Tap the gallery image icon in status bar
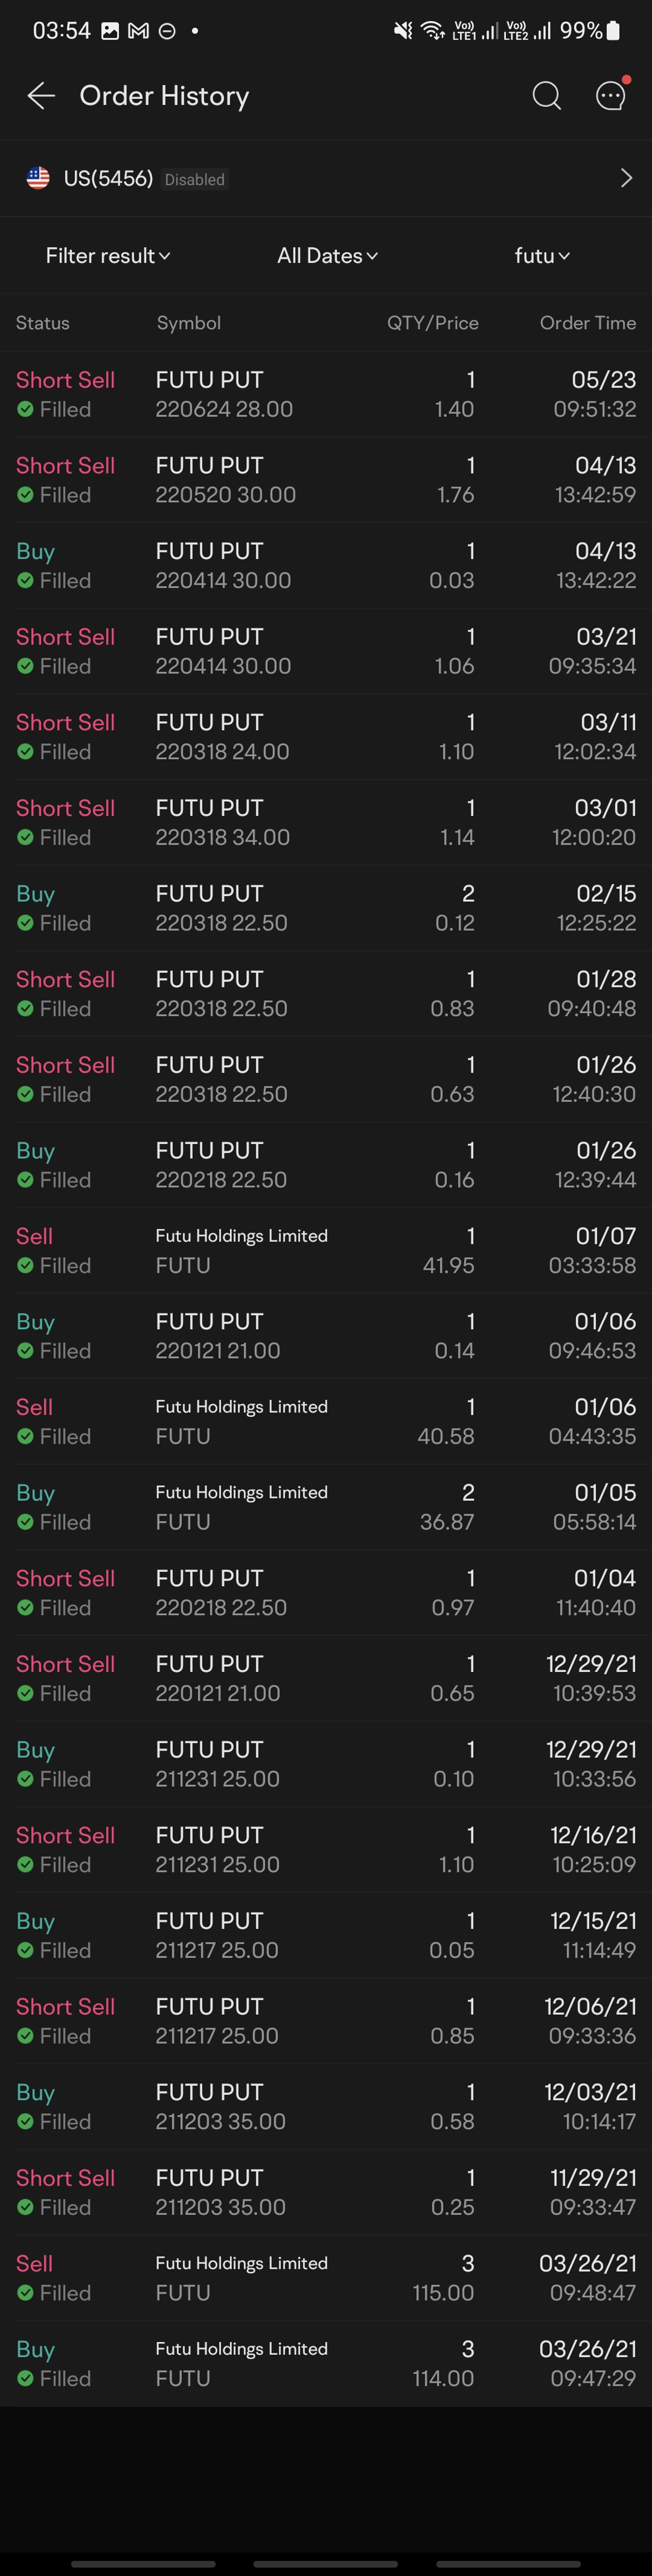The width and height of the screenshot is (652, 2576). tap(110, 31)
